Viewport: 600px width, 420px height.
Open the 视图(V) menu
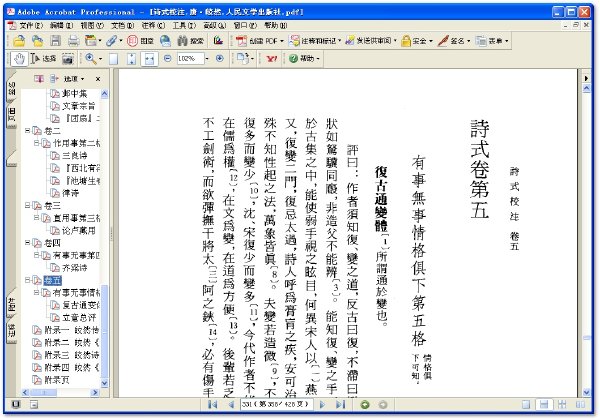[92, 26]
